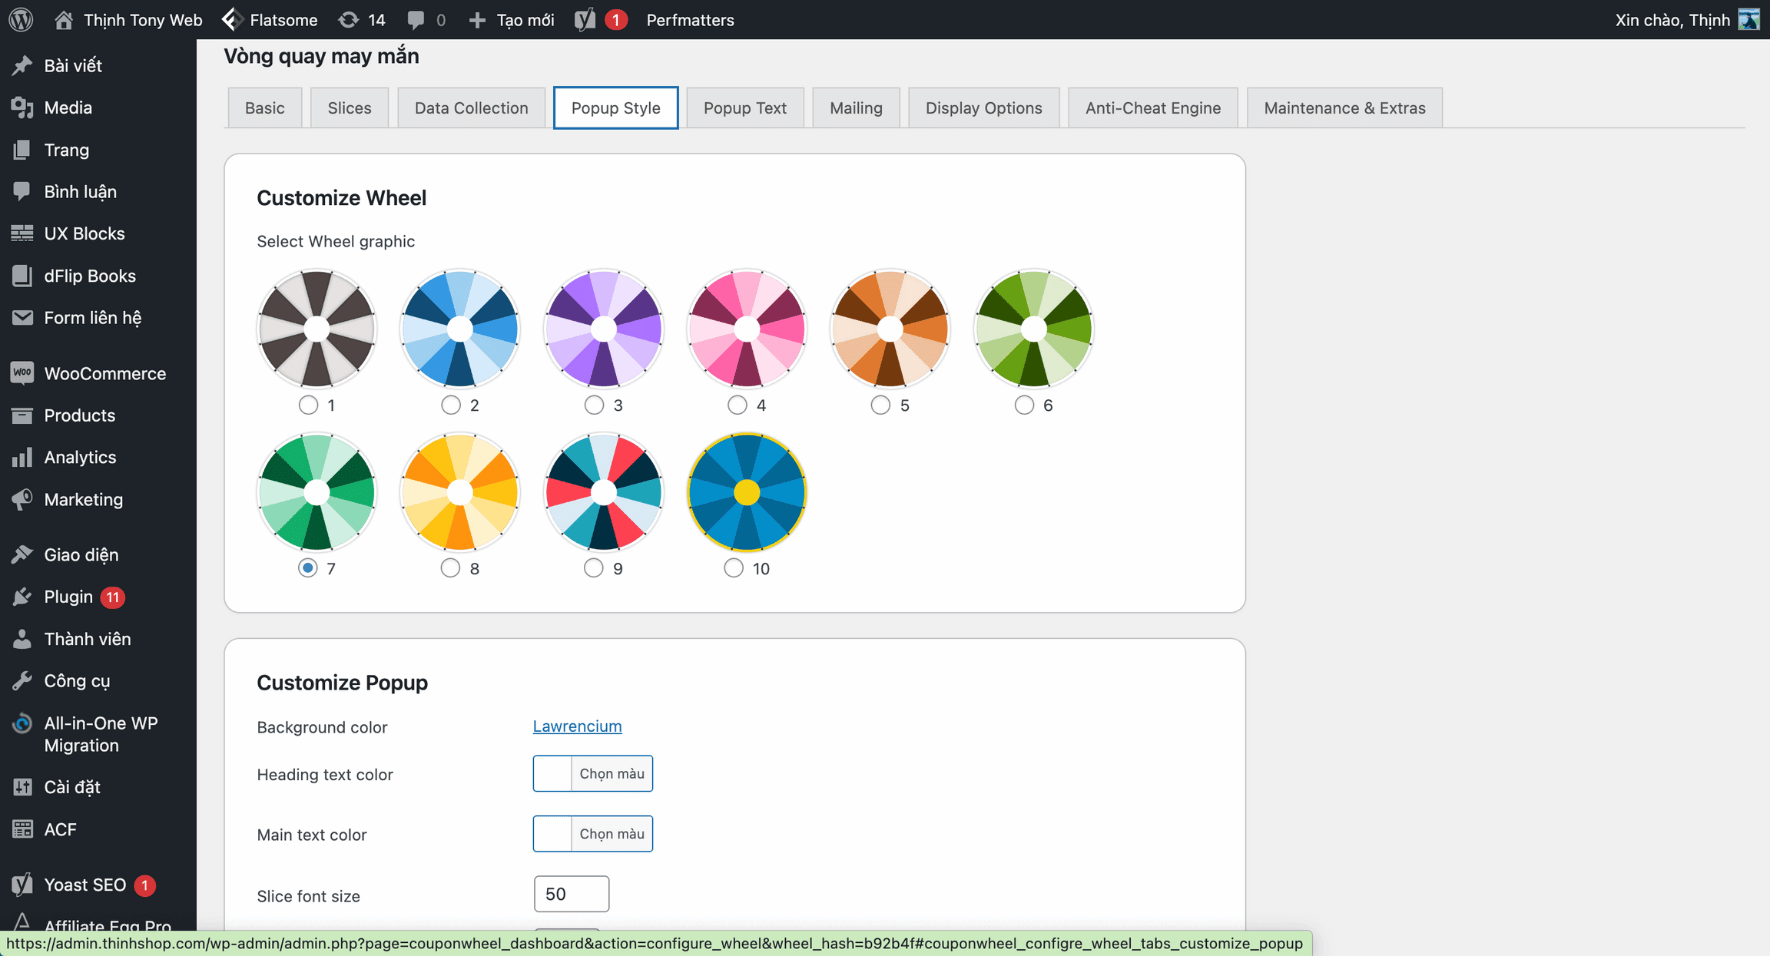Click the Slice font size input field
Viewport: 1770px width, 958px height.
tap(571, 893)
